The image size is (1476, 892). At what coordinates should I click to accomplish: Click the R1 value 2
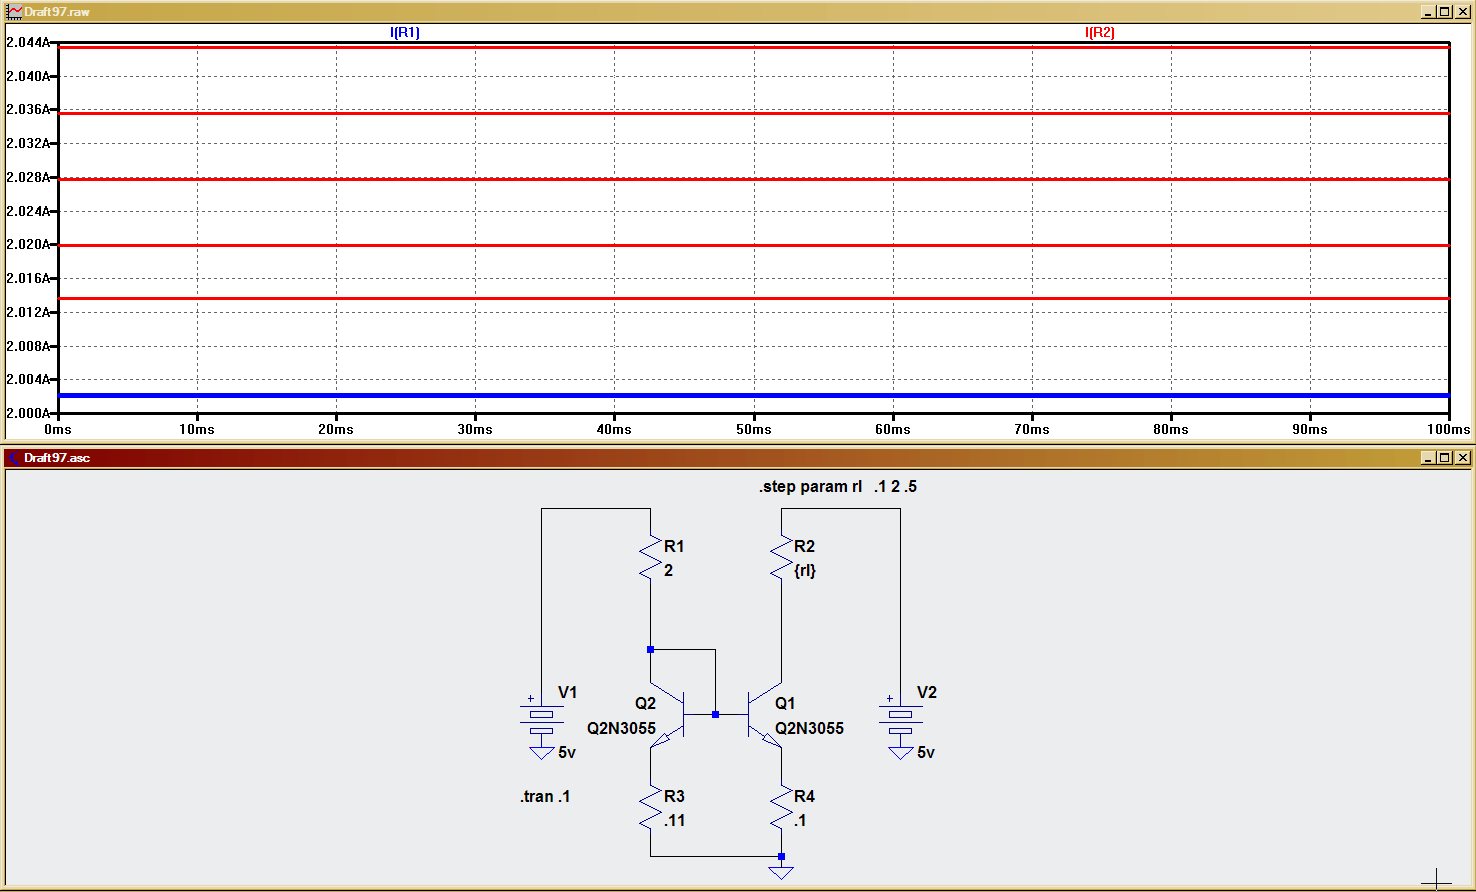[x=668, y=571]
